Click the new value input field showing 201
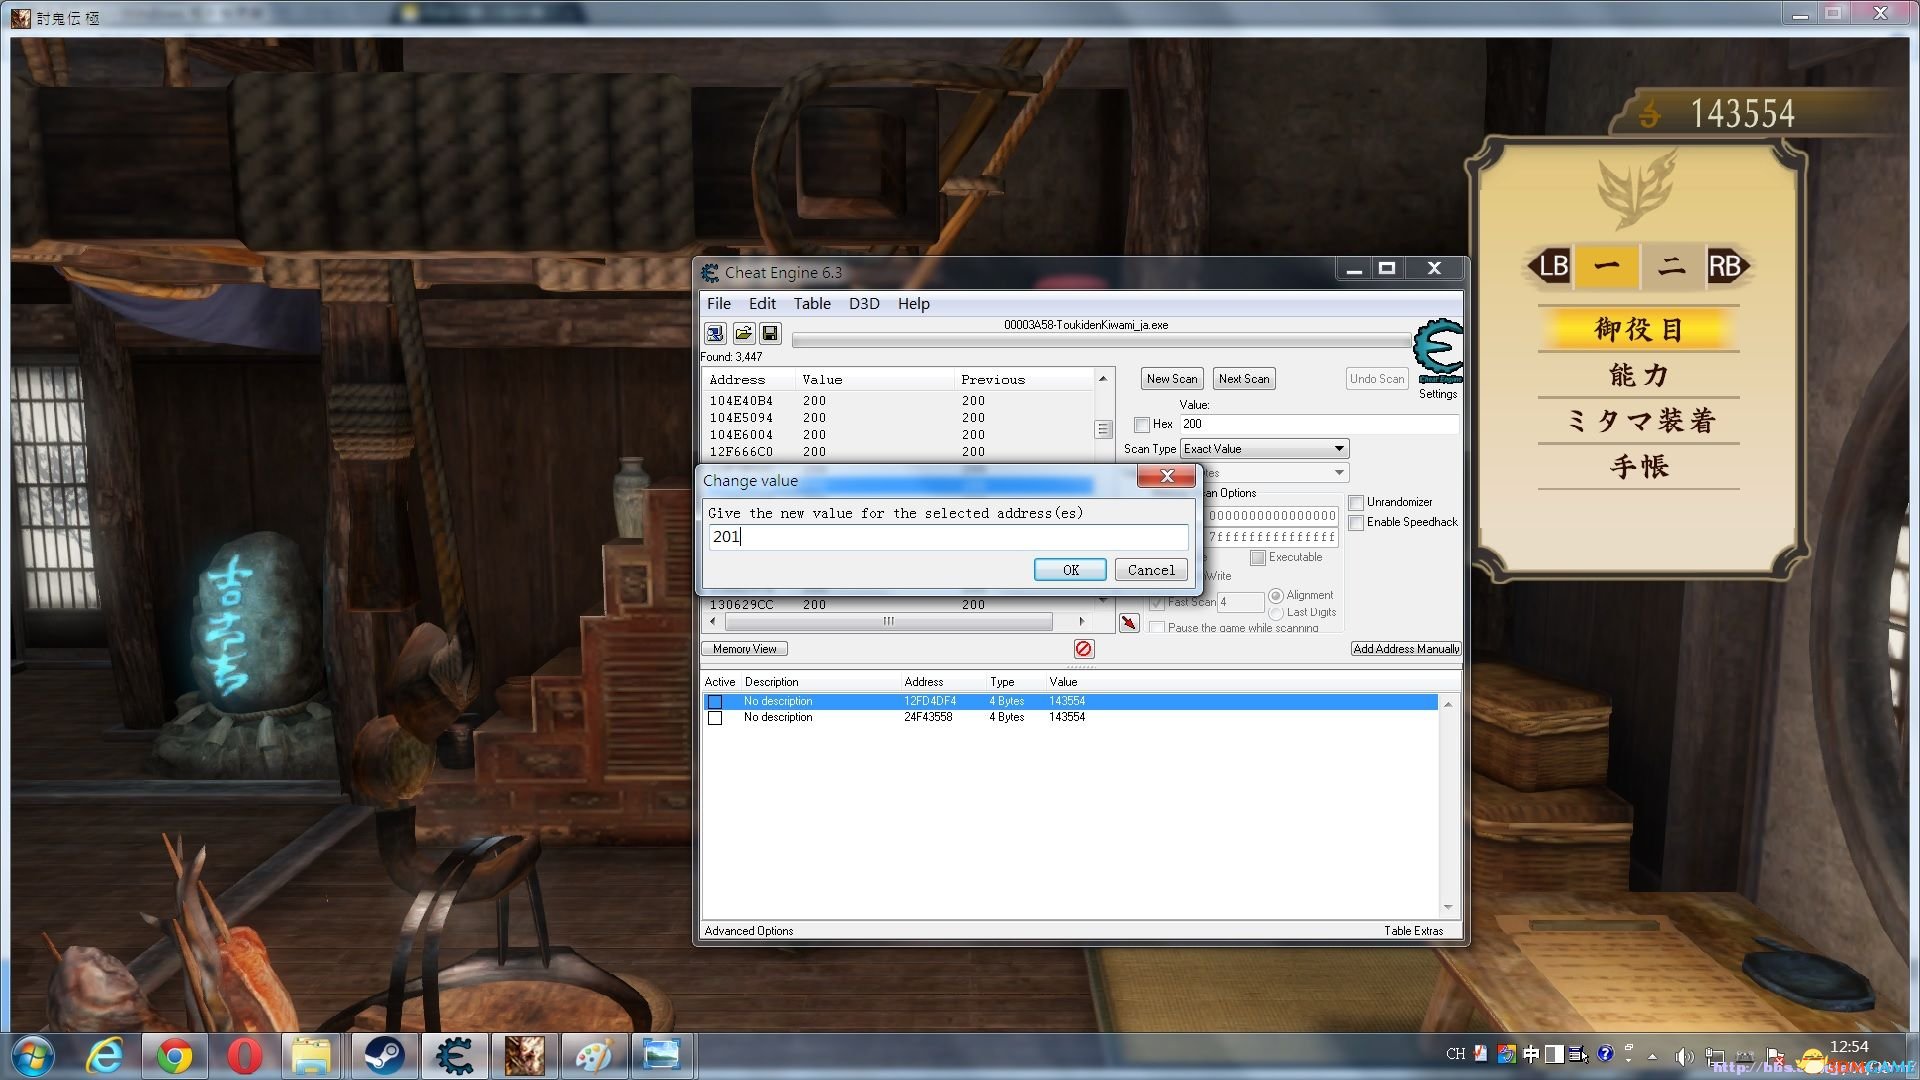 coord(948,537)
